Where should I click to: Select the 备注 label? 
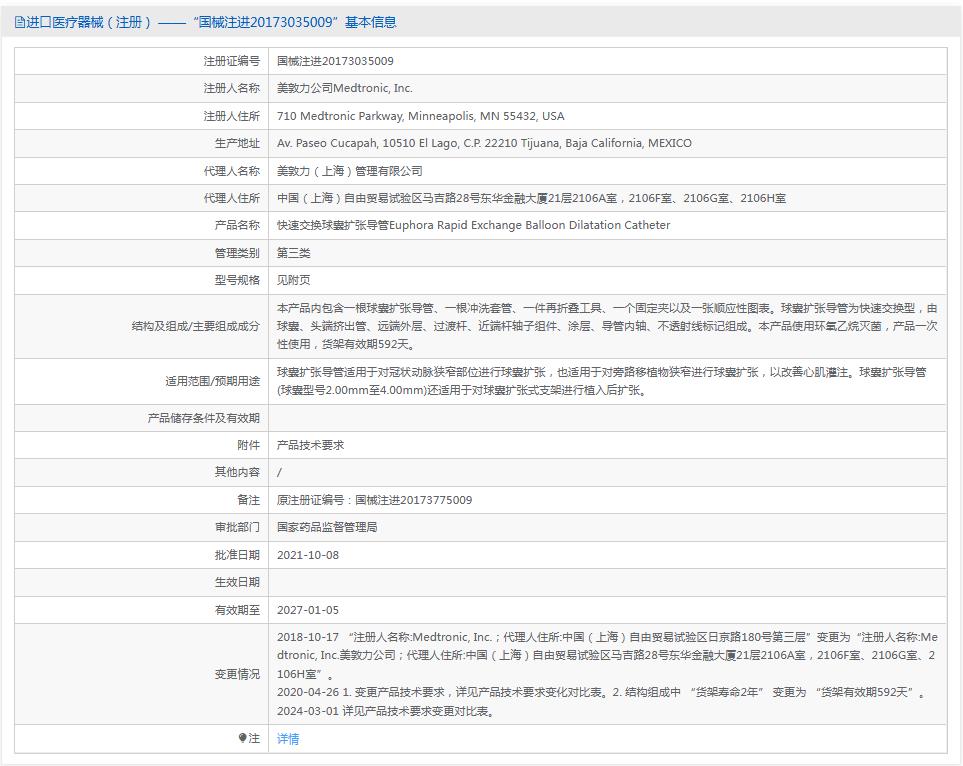click(248, 500)
